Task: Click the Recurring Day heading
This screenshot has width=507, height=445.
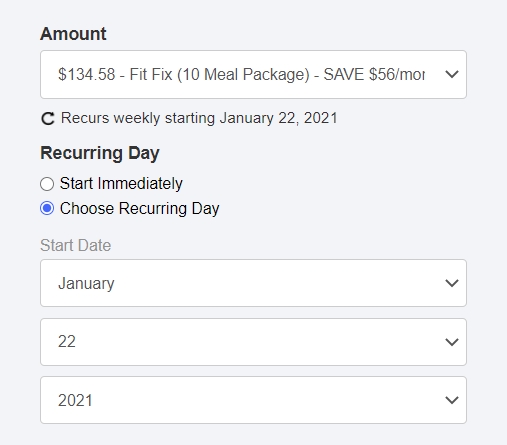Action: (x=100, y=153)
